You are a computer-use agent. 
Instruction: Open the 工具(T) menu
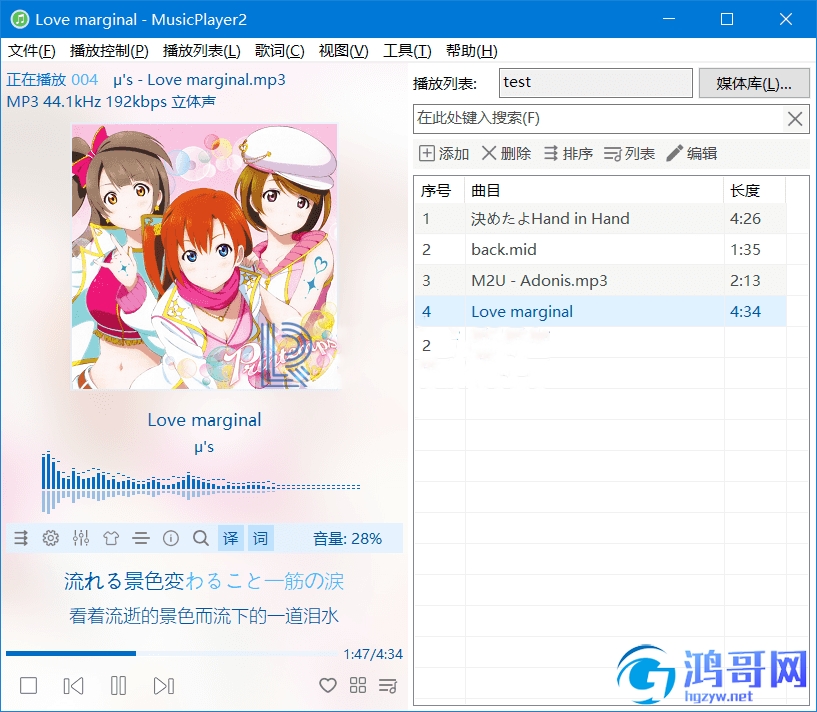407,51
